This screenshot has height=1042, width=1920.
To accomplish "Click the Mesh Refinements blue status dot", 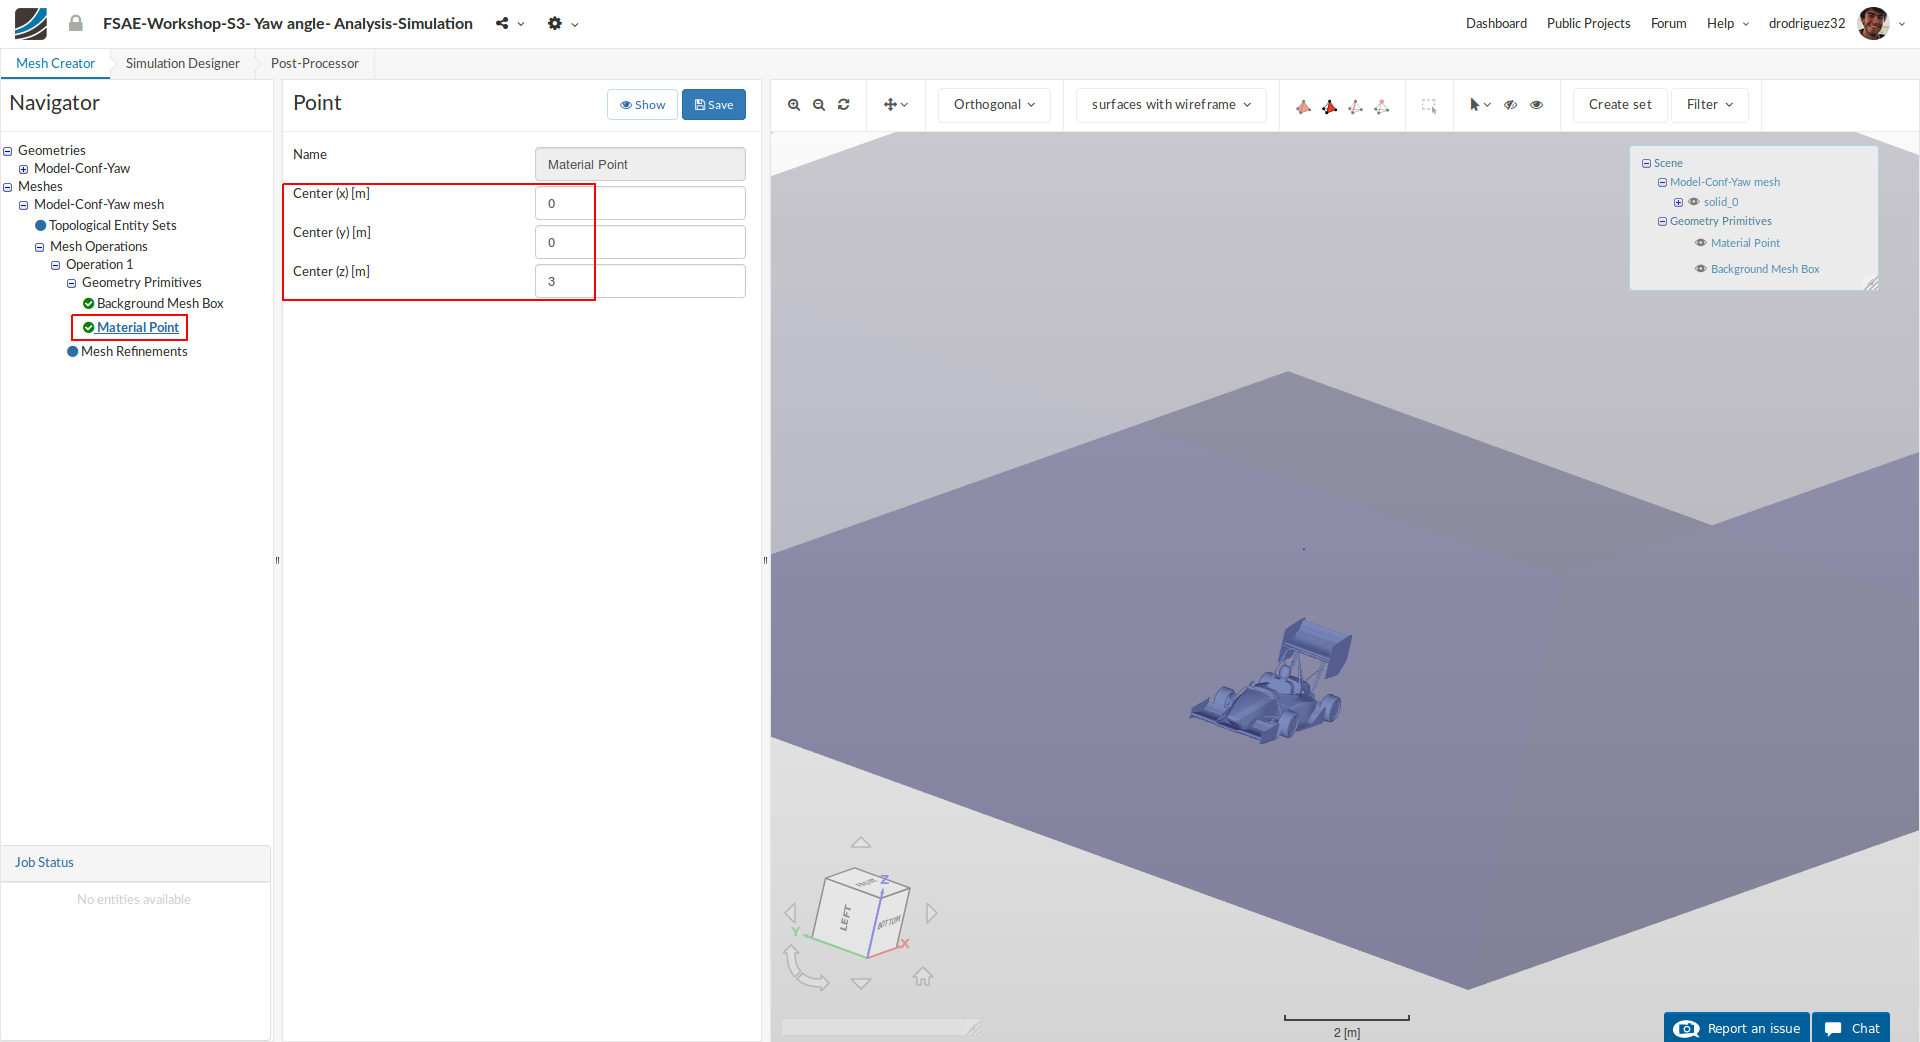I will click(73, 352).
